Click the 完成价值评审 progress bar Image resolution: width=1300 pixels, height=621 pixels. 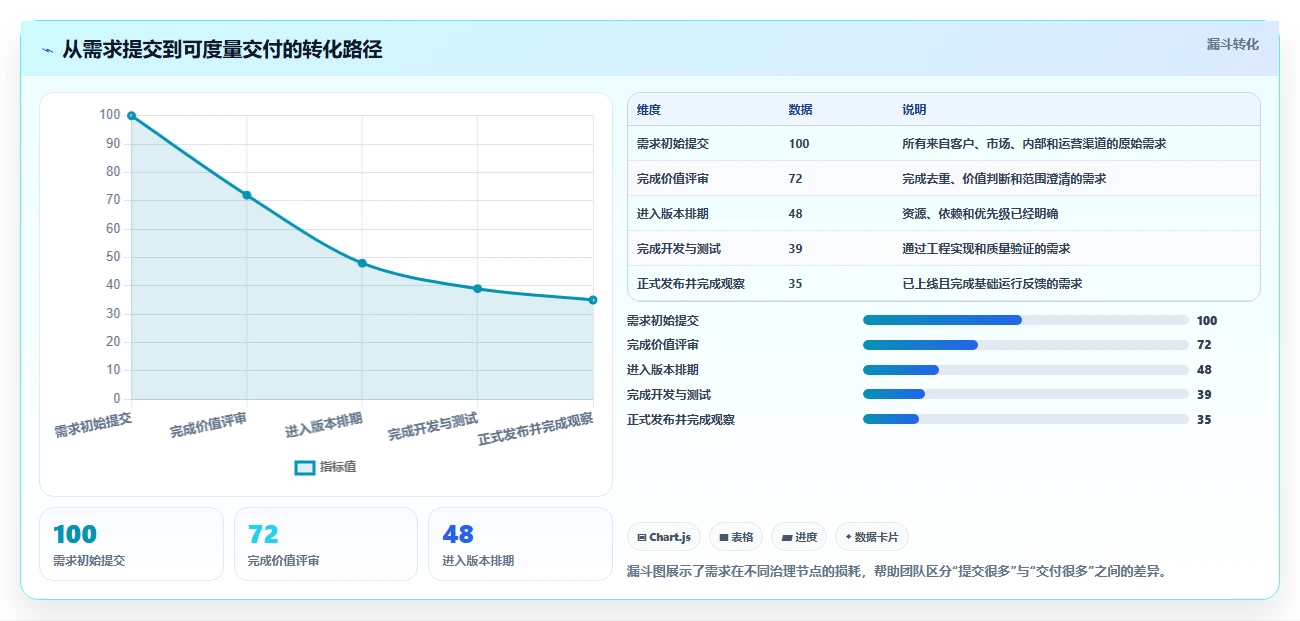point(1025,345)
